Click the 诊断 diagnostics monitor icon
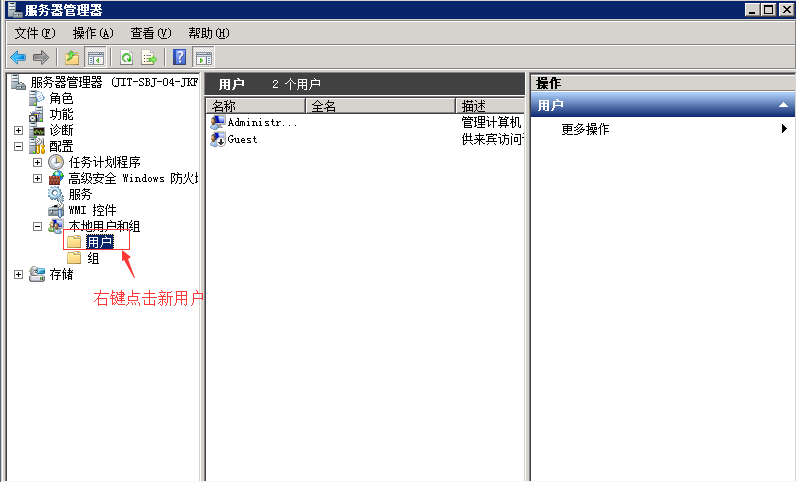The height and width of the screenshot is (482, 796). [x=38, y=131]
